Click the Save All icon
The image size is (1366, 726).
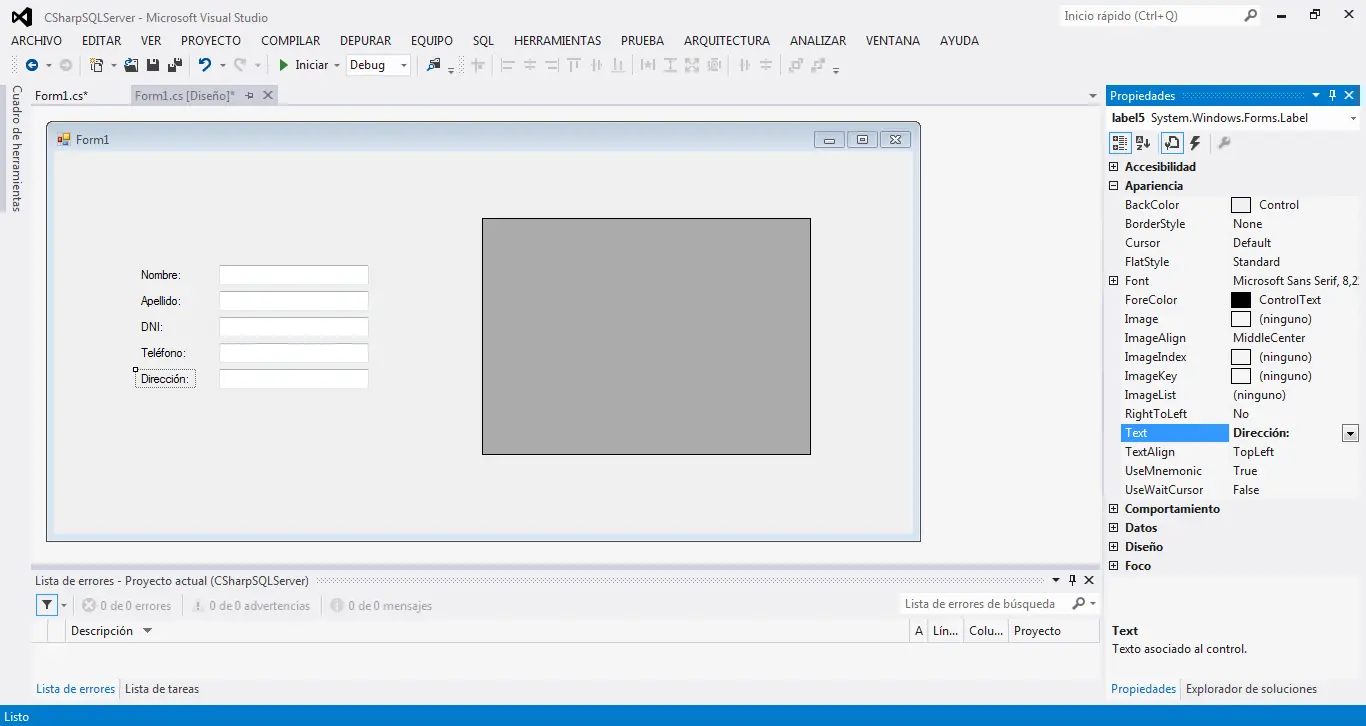175,65
